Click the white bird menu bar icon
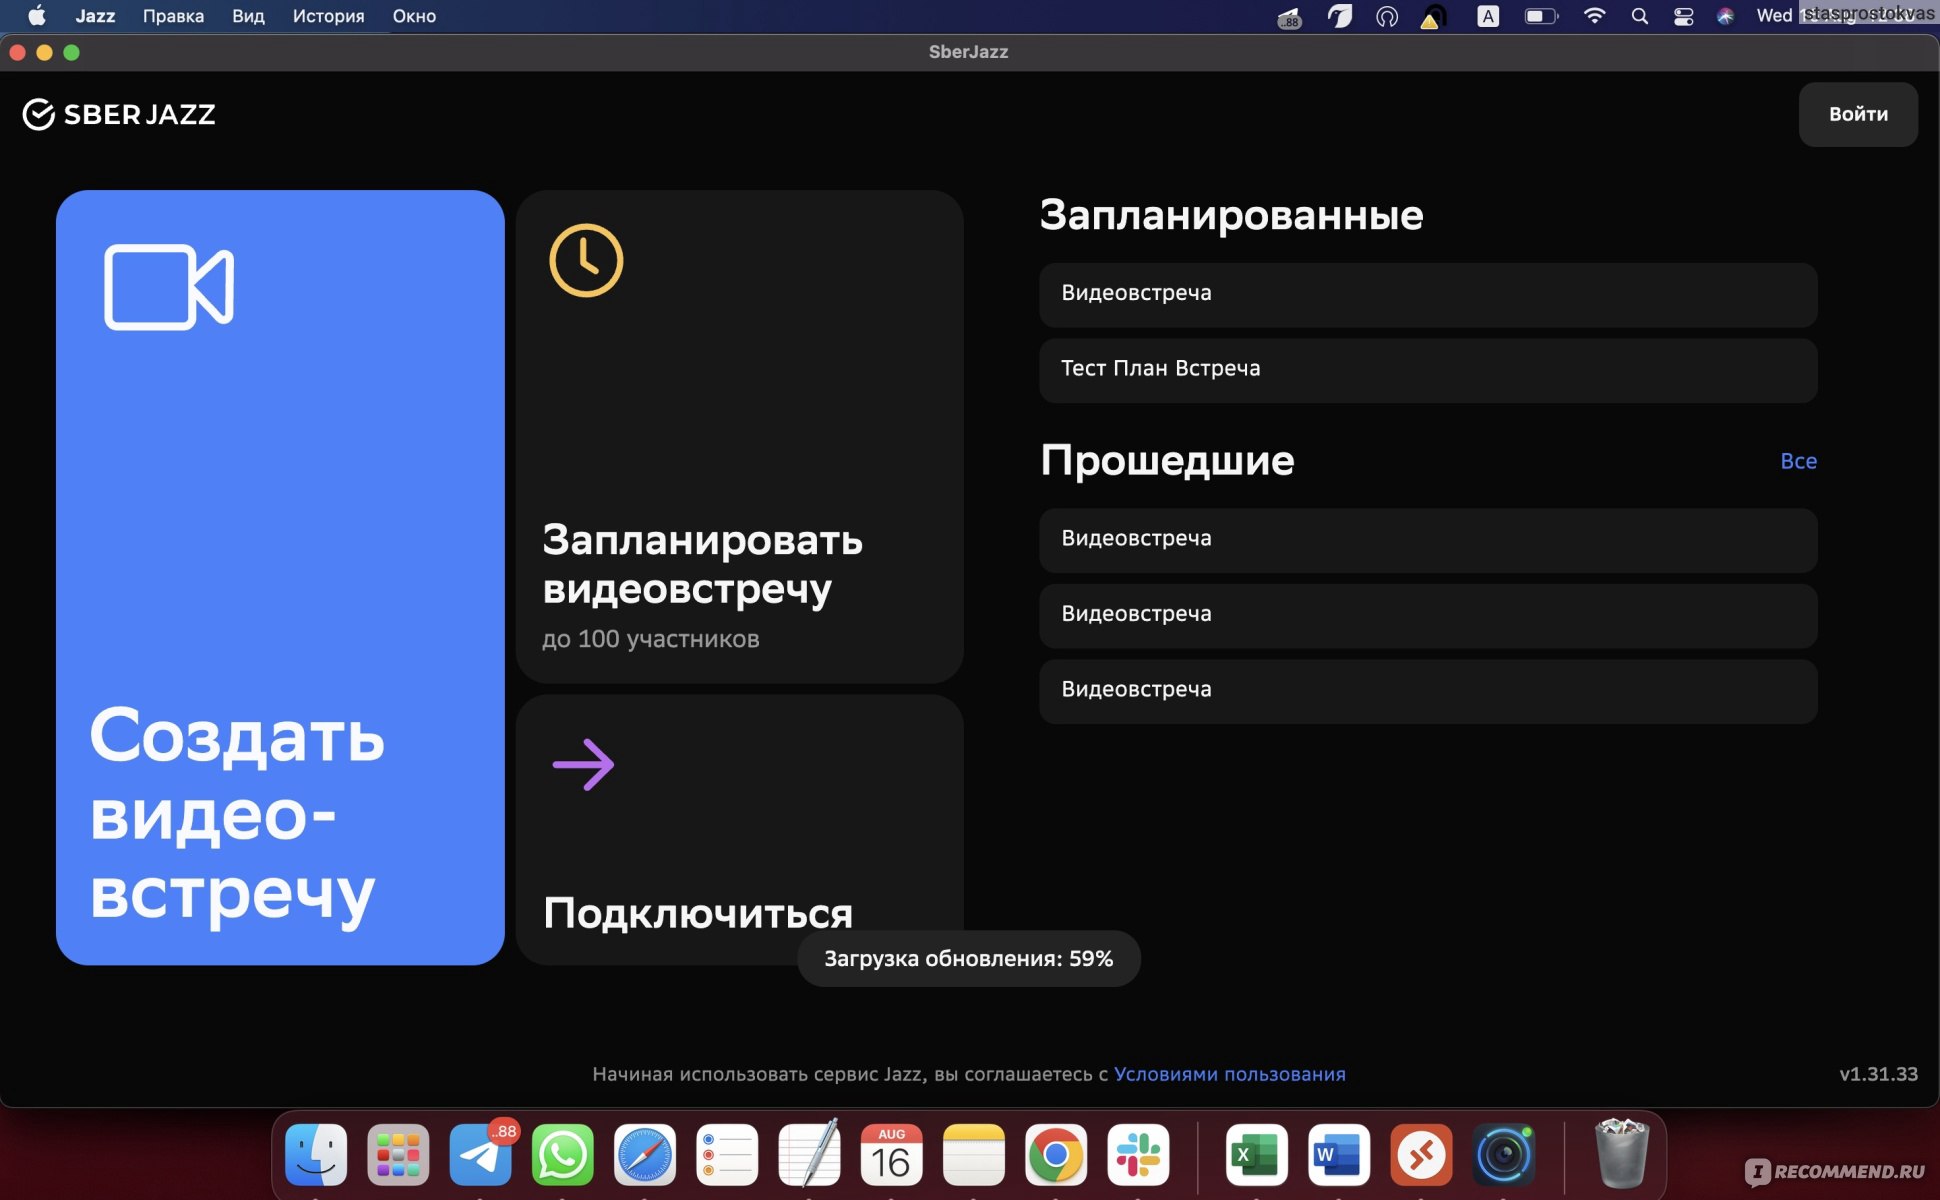 pyautogui.click(x=1339, y=16)
